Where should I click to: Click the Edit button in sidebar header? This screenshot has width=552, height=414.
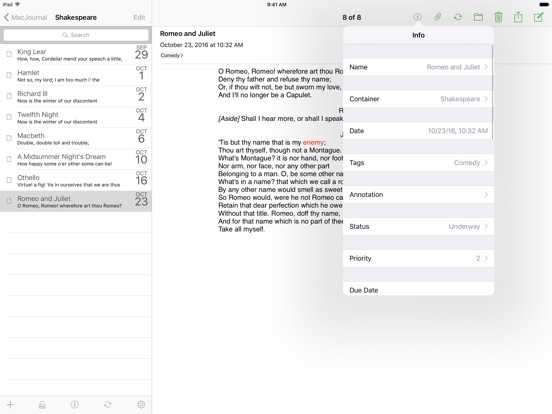point(139,17)
